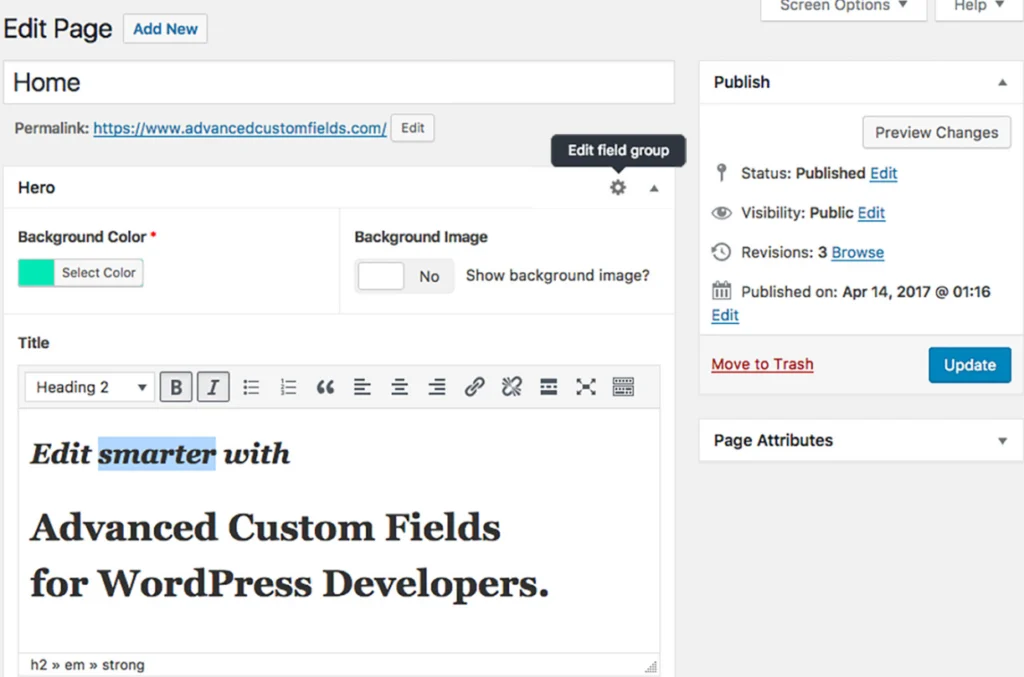
Task: Open the Screen Options tab
Action: (x=843, y=7)
